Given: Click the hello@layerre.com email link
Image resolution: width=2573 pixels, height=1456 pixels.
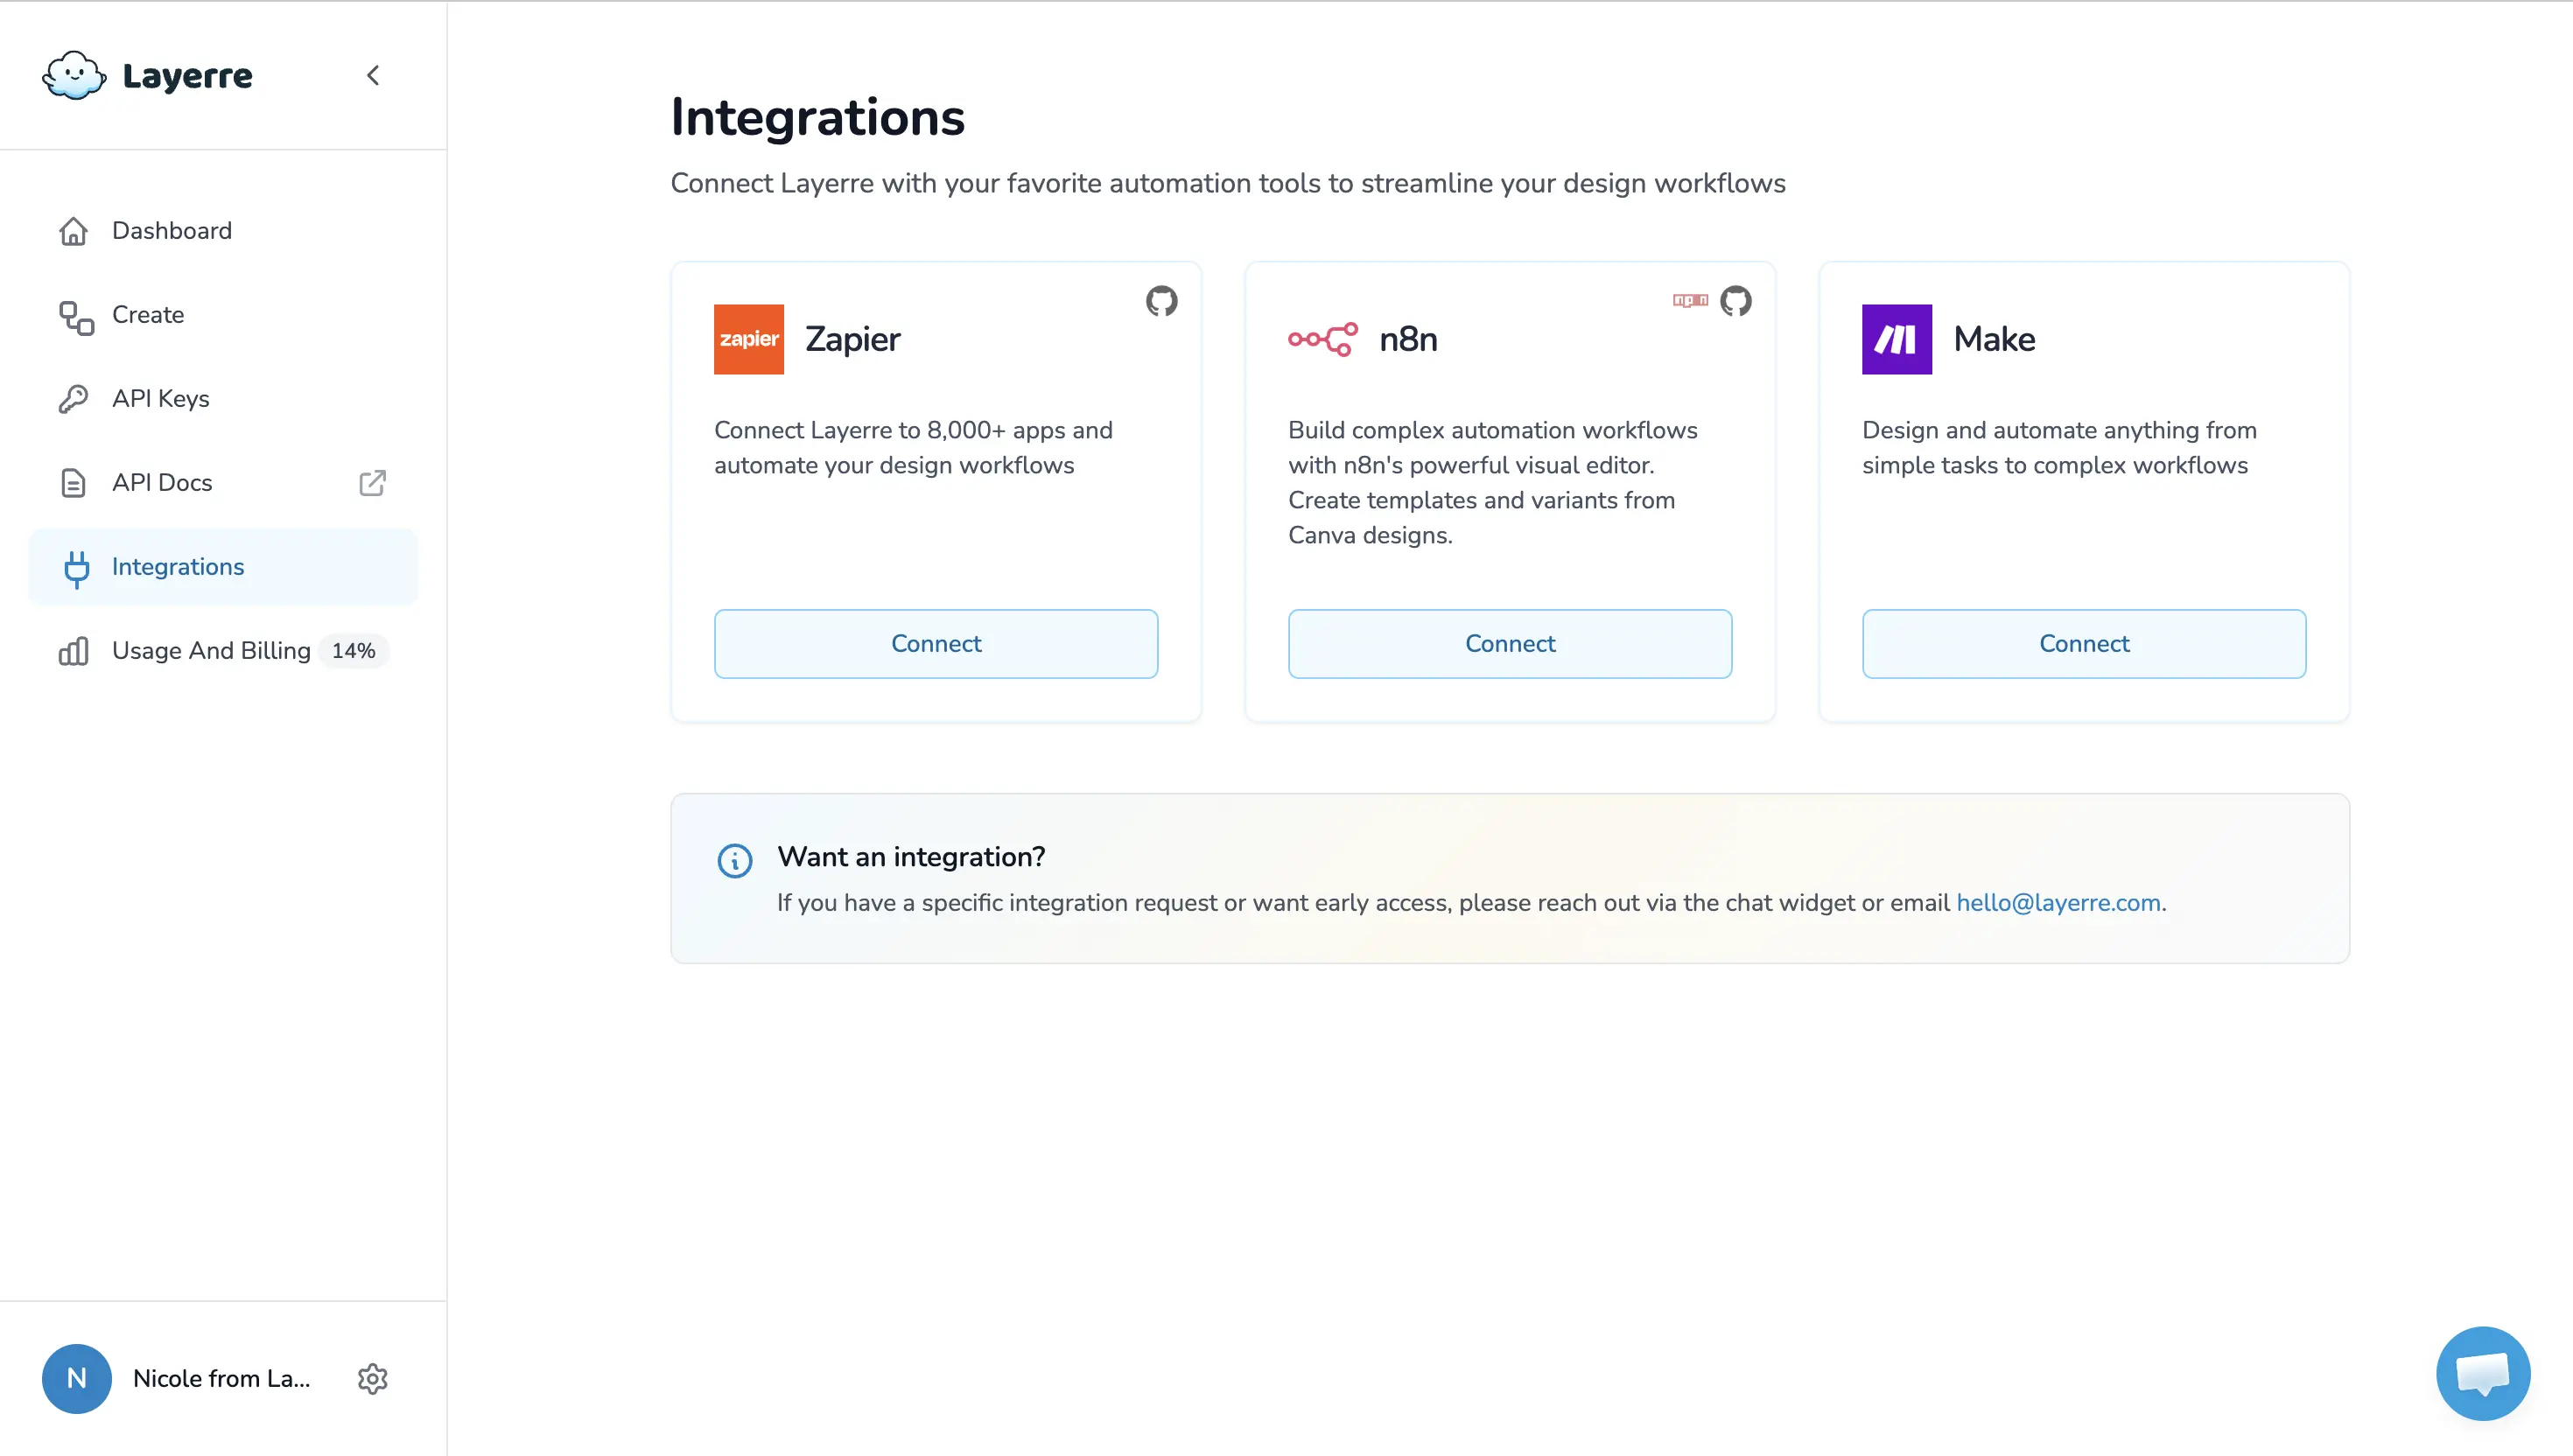Looking at the screenshot, I should click(2058, 903).
